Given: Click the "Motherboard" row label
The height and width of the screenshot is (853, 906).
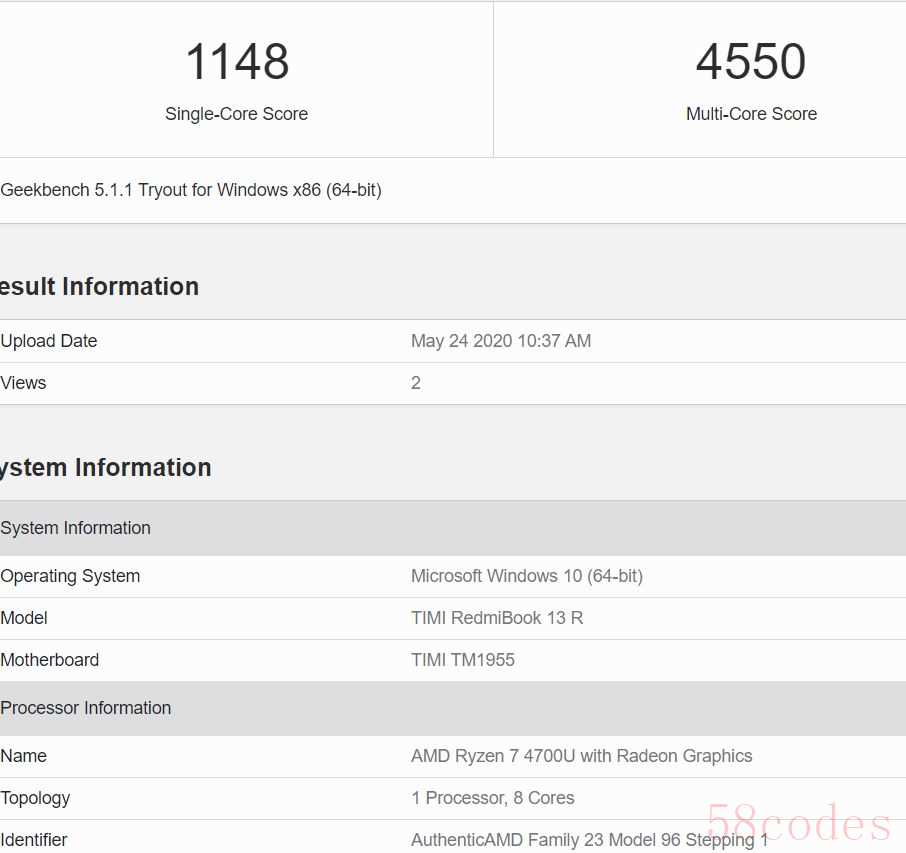Looking at the screenshot, I should (x=50, y=660).
